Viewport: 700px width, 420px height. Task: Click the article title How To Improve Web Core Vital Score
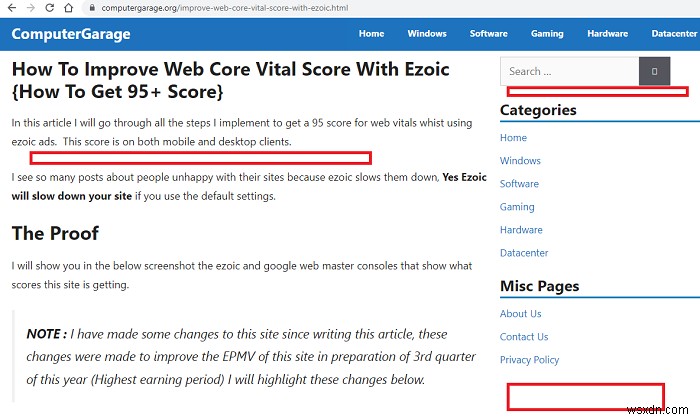(x=230, y=80)
